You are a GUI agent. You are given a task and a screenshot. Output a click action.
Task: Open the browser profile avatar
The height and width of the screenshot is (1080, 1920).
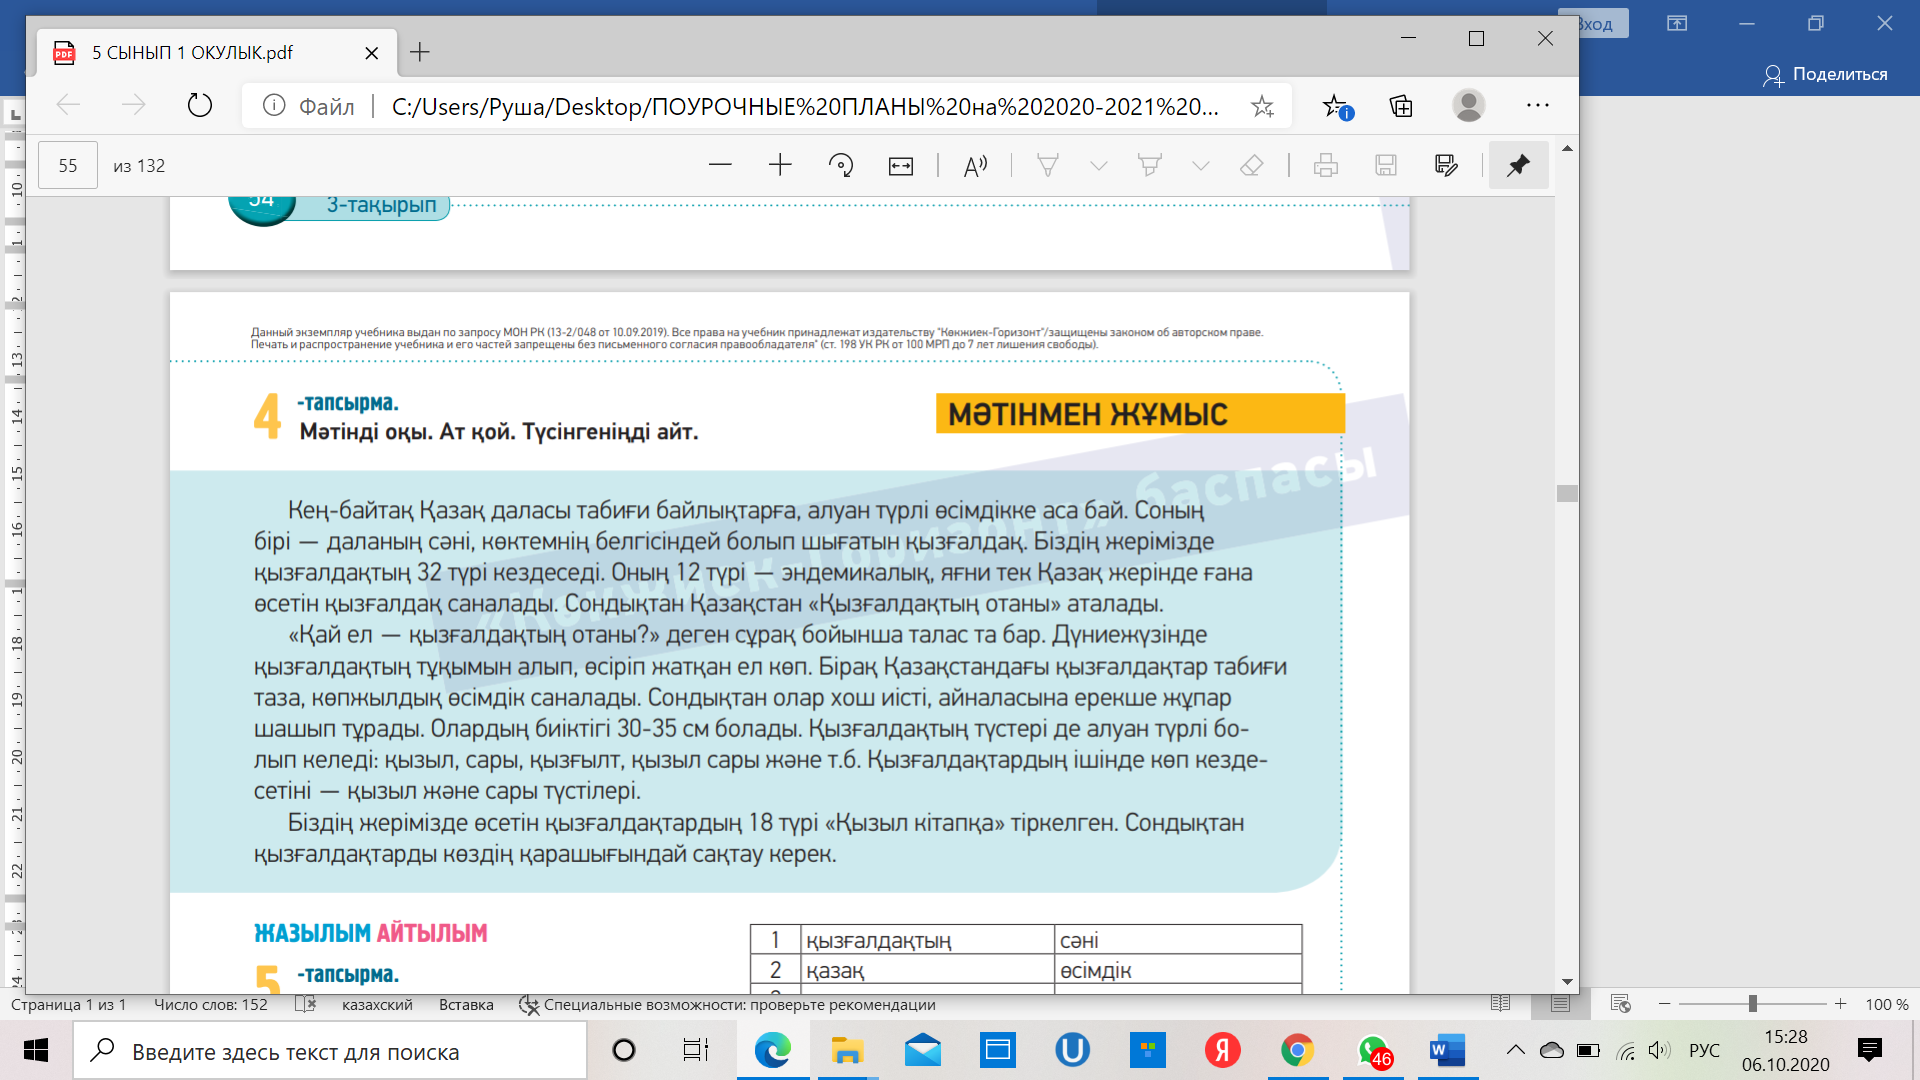pyautogui.click(x=1468, y=105)
